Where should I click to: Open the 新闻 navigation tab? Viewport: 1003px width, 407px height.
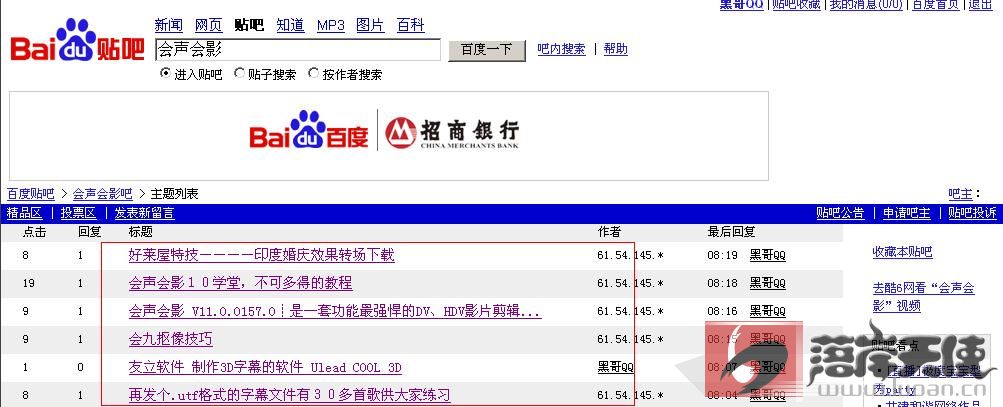click(x=169, y=26)
